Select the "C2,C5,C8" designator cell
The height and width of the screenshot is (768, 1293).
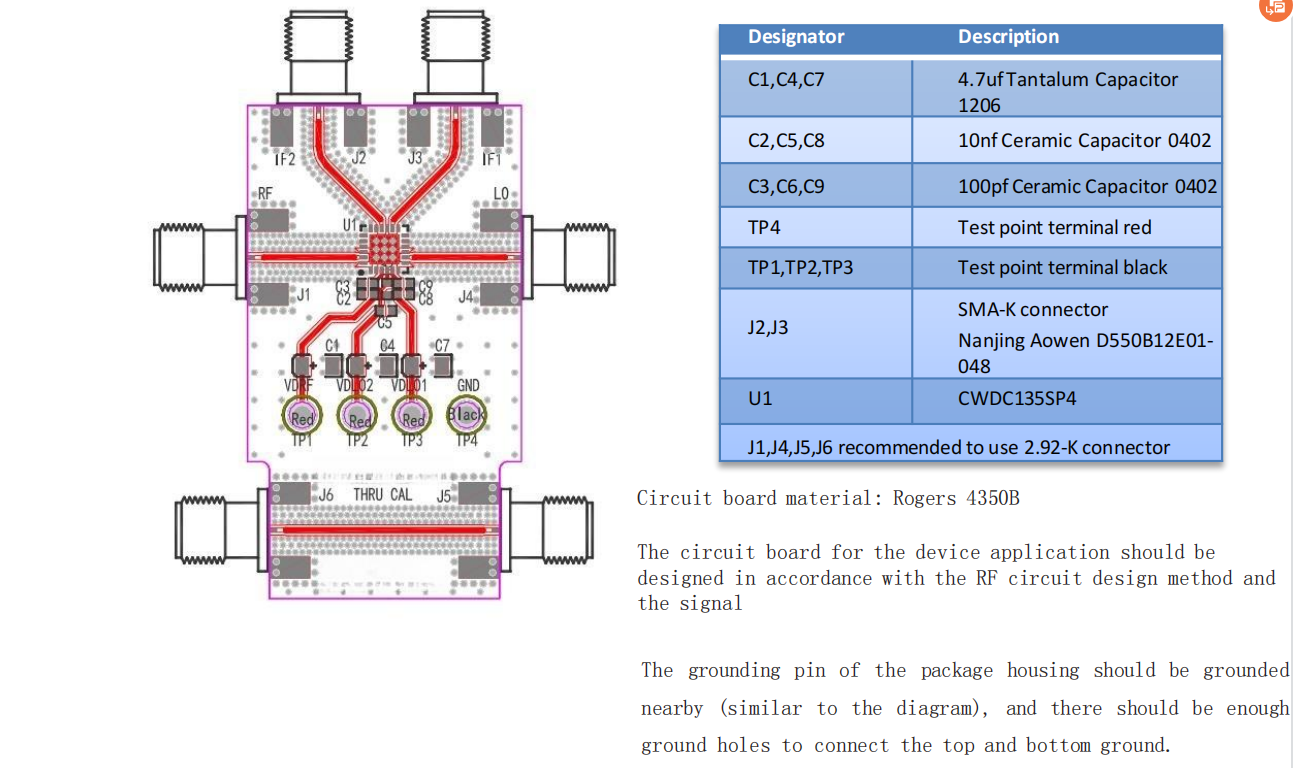(816, 140)
